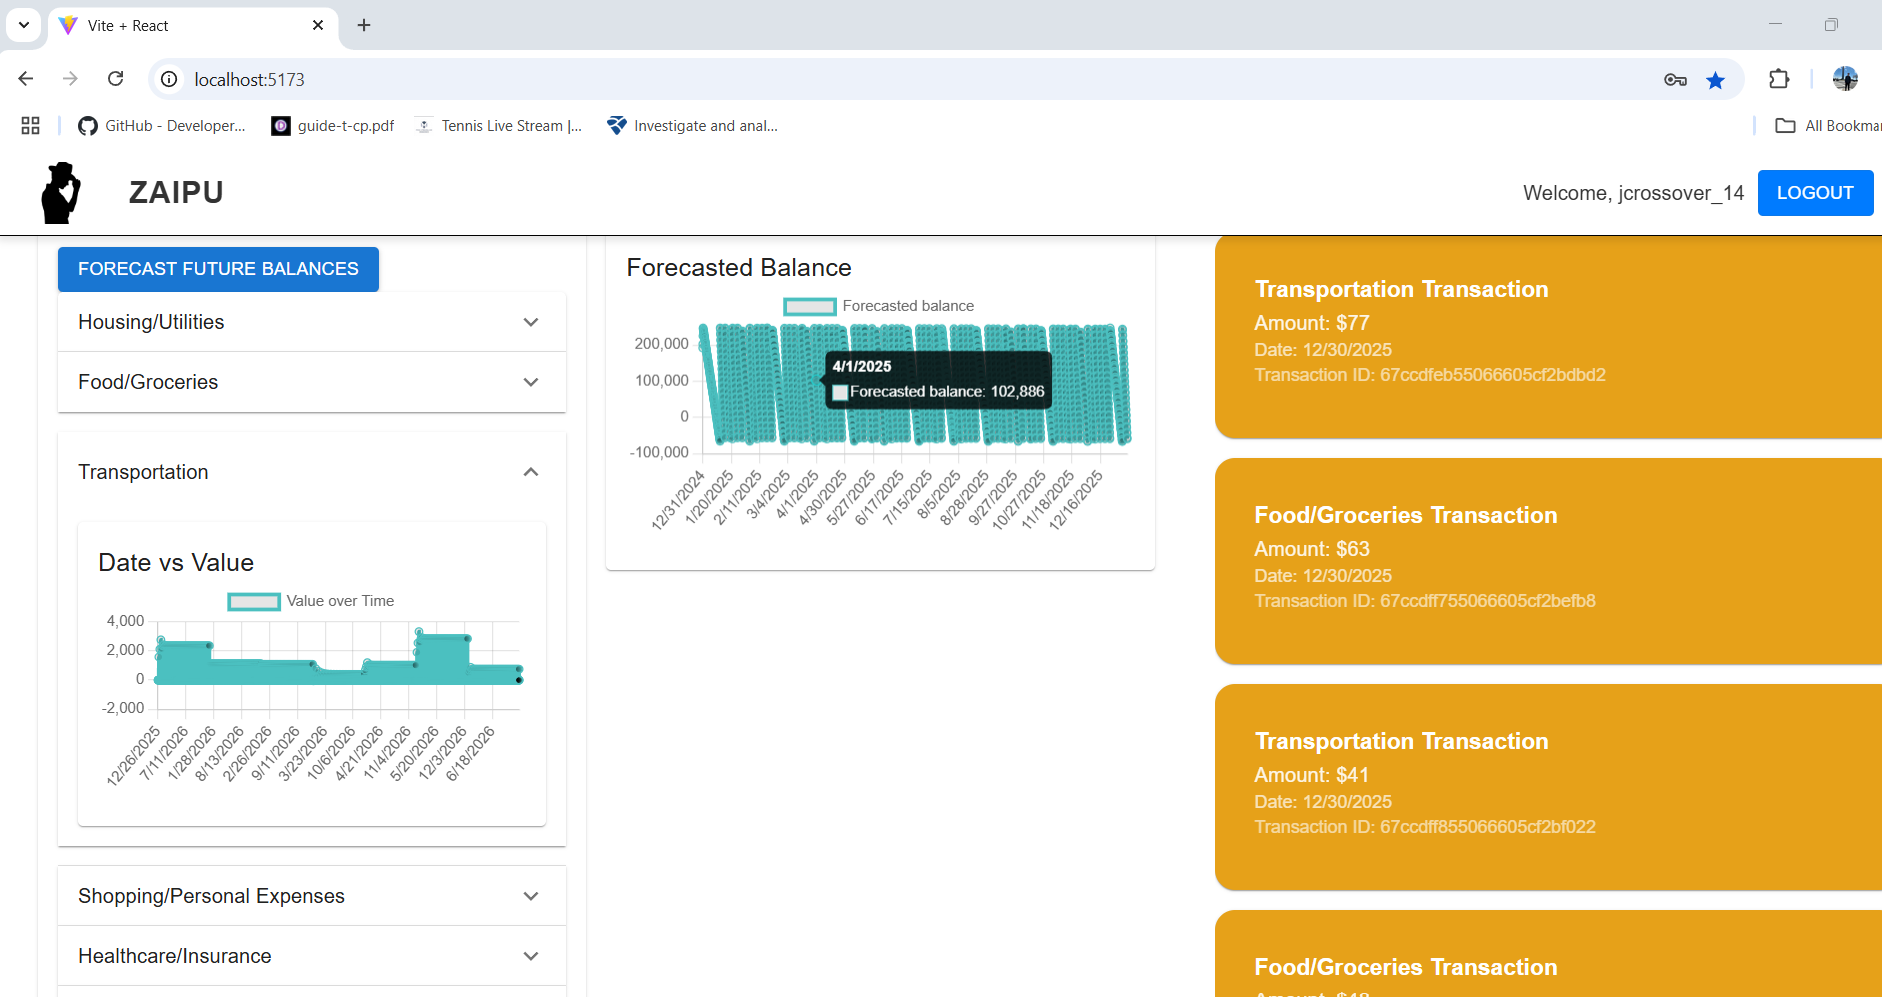
Task: Open the Chrome profile avatar
Action: (x=1845, y=79)
